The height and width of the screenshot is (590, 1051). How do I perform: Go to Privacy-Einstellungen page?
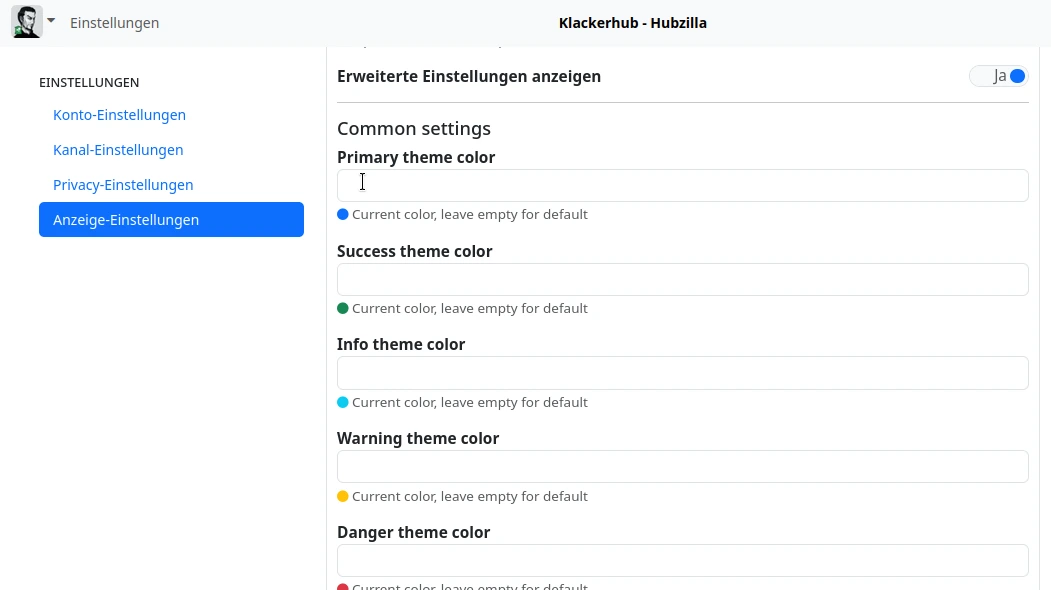coord(123,185)
